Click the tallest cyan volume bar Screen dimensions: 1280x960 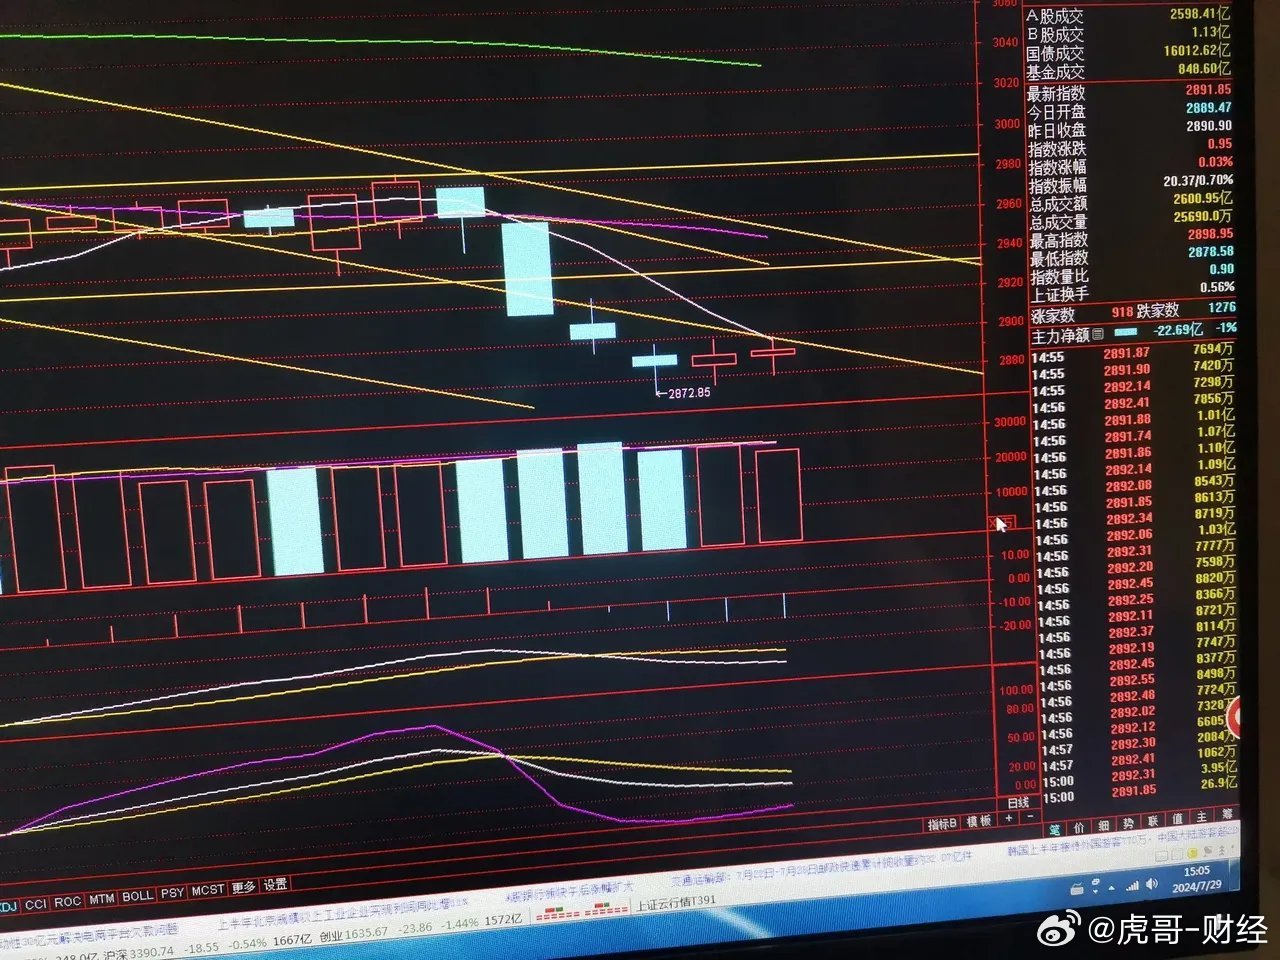point(603,499)
